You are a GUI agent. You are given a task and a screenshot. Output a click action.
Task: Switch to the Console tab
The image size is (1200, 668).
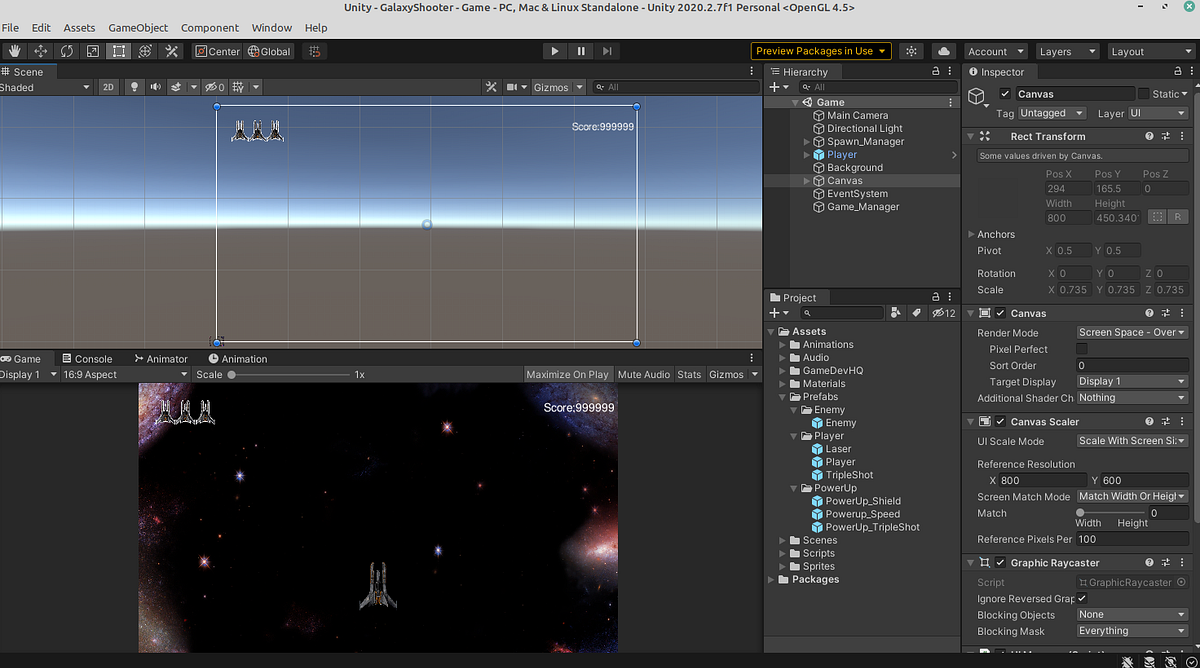click(x=86, y=358)
